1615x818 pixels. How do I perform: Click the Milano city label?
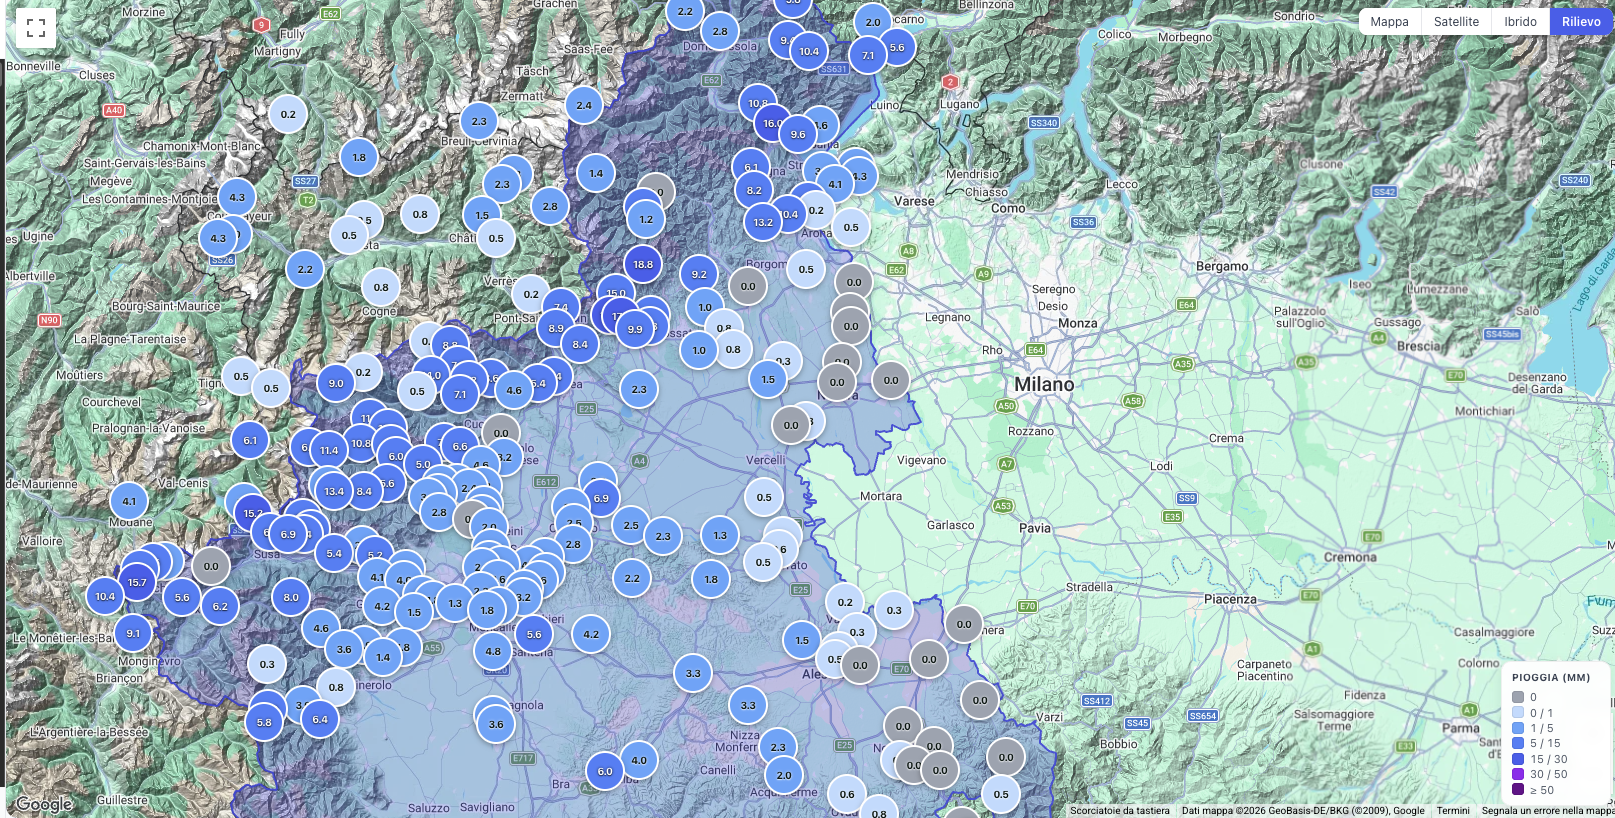[1044, 385]
